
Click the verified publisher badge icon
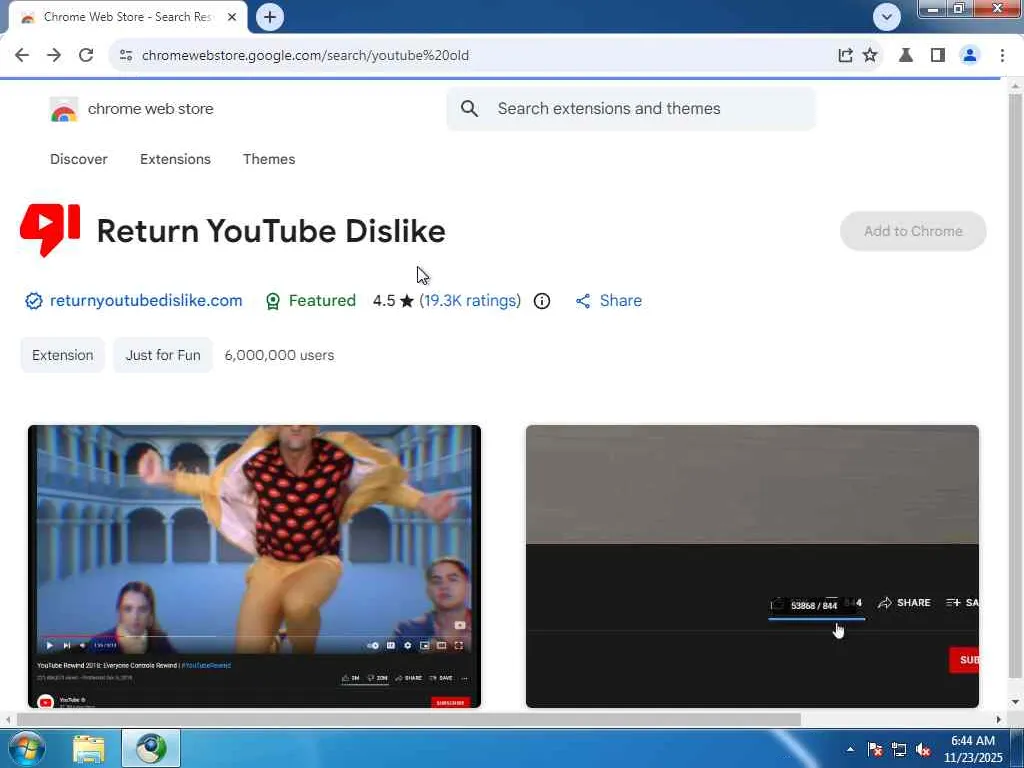point(33,300)
